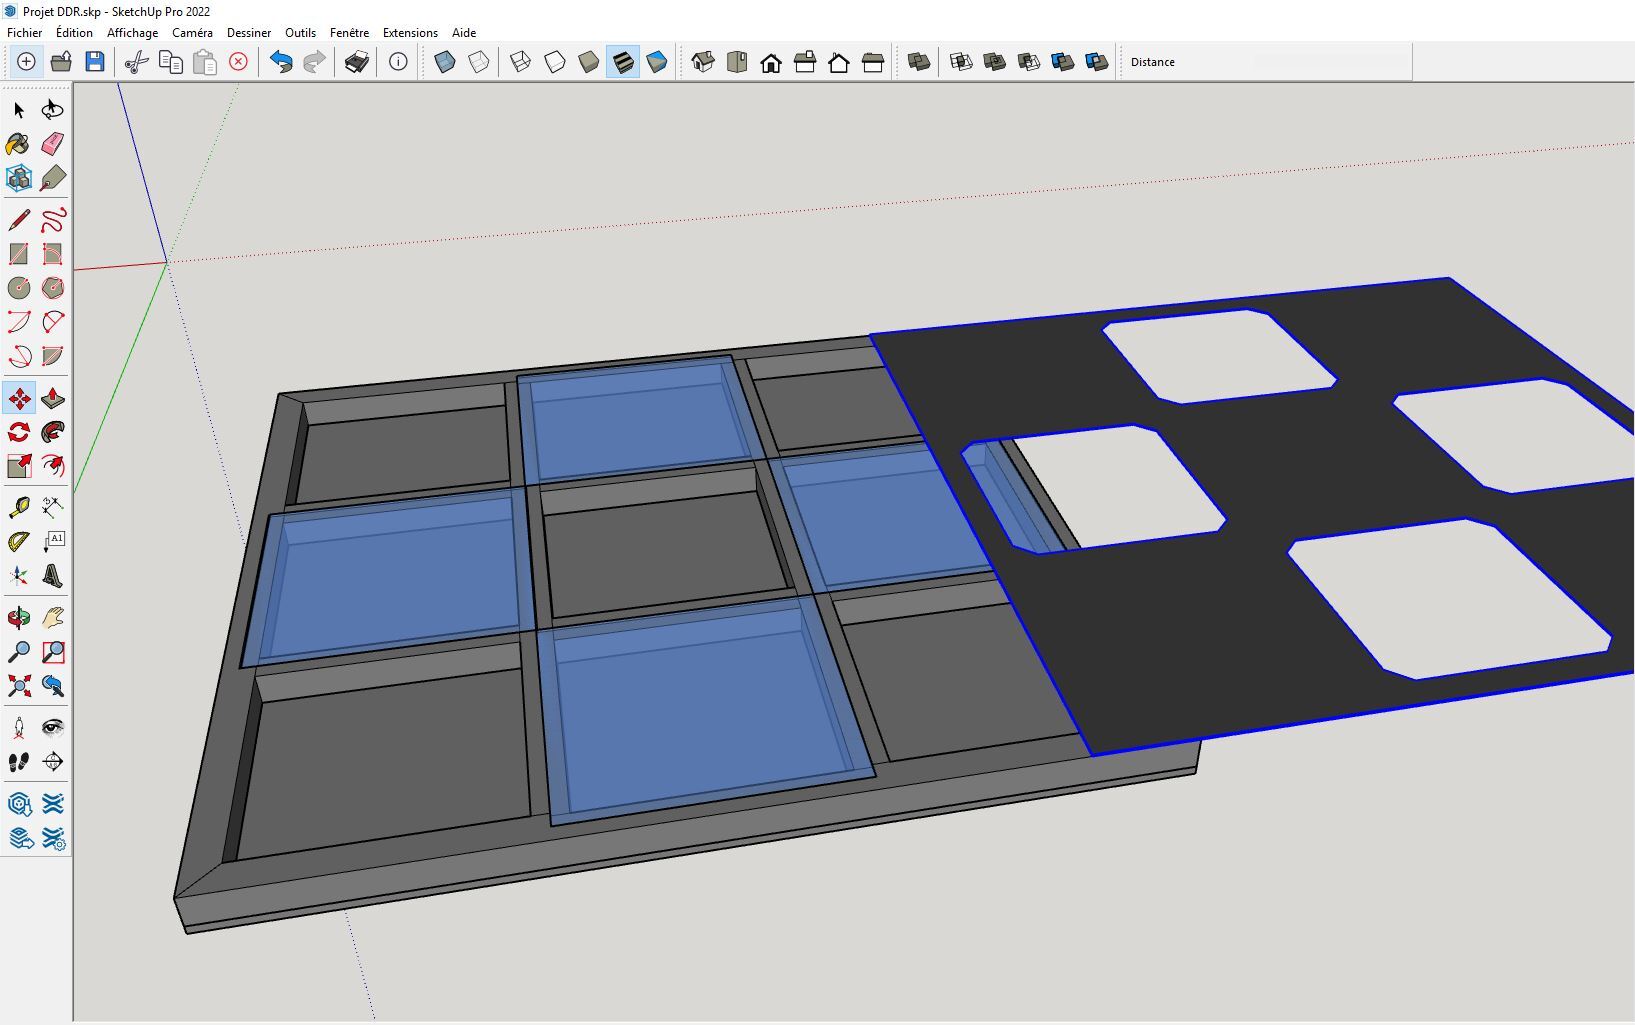Expand the Affichage menu
1635x1025 pixels.
point(132,33)
